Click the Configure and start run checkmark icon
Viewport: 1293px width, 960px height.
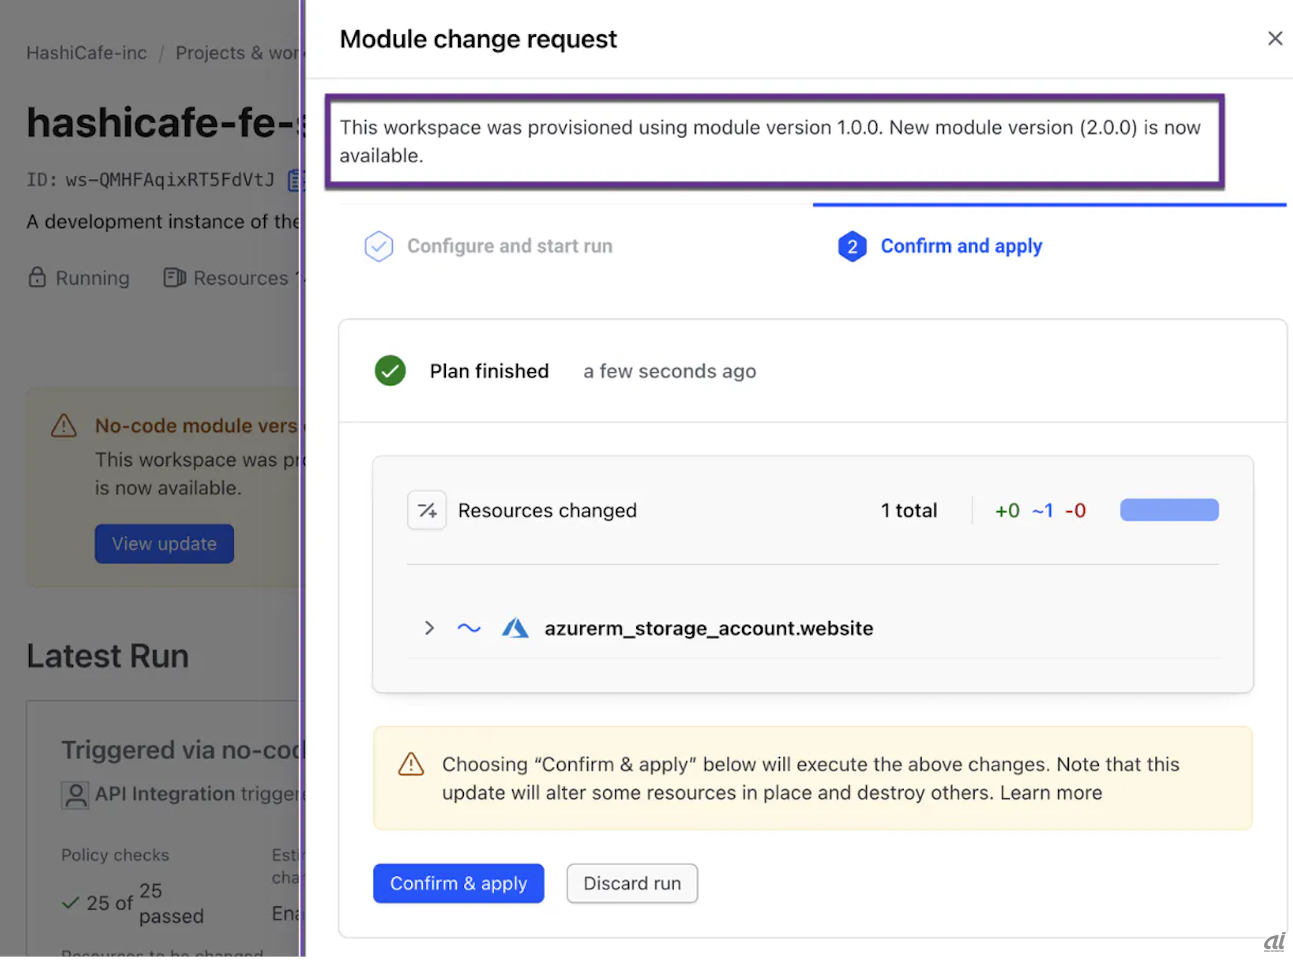pos(379,246)
